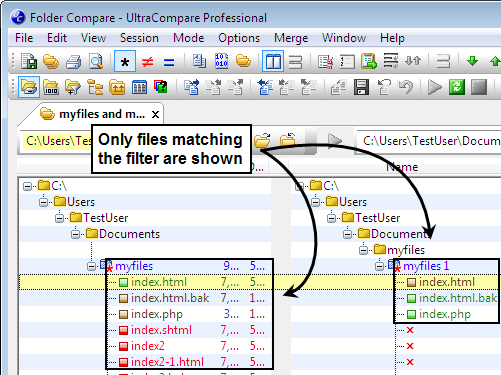Click the green Refresh compare icon

point(457,87)
